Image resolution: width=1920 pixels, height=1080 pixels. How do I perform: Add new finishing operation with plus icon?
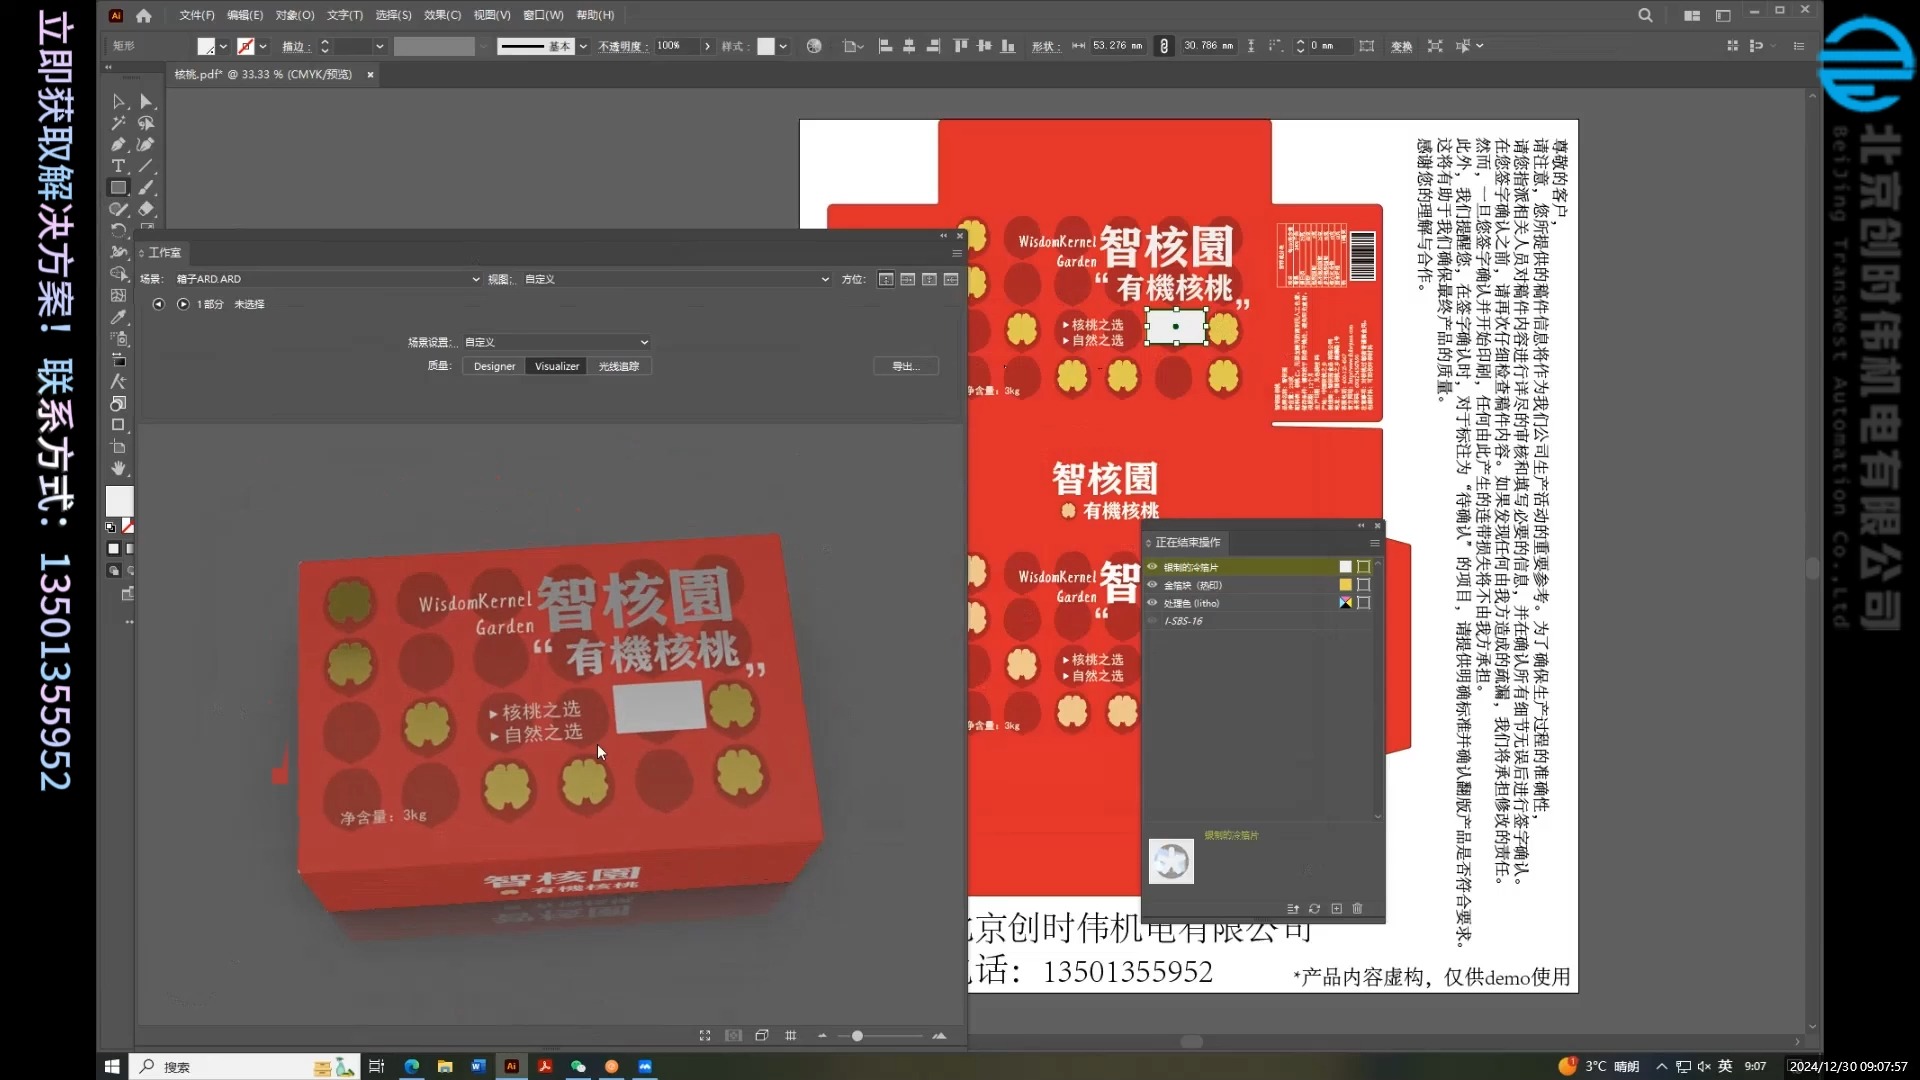(1336, 909)
